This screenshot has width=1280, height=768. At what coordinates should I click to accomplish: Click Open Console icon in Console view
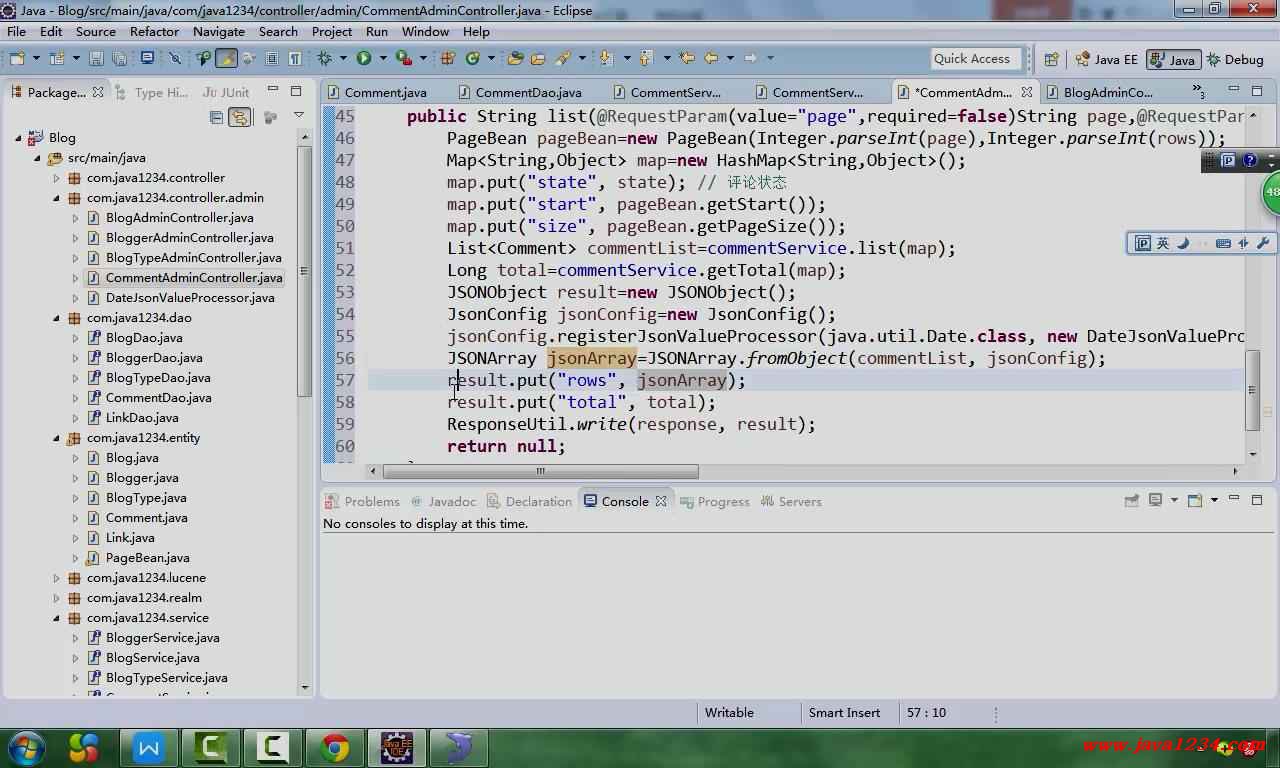click(x=1194, y=500)
